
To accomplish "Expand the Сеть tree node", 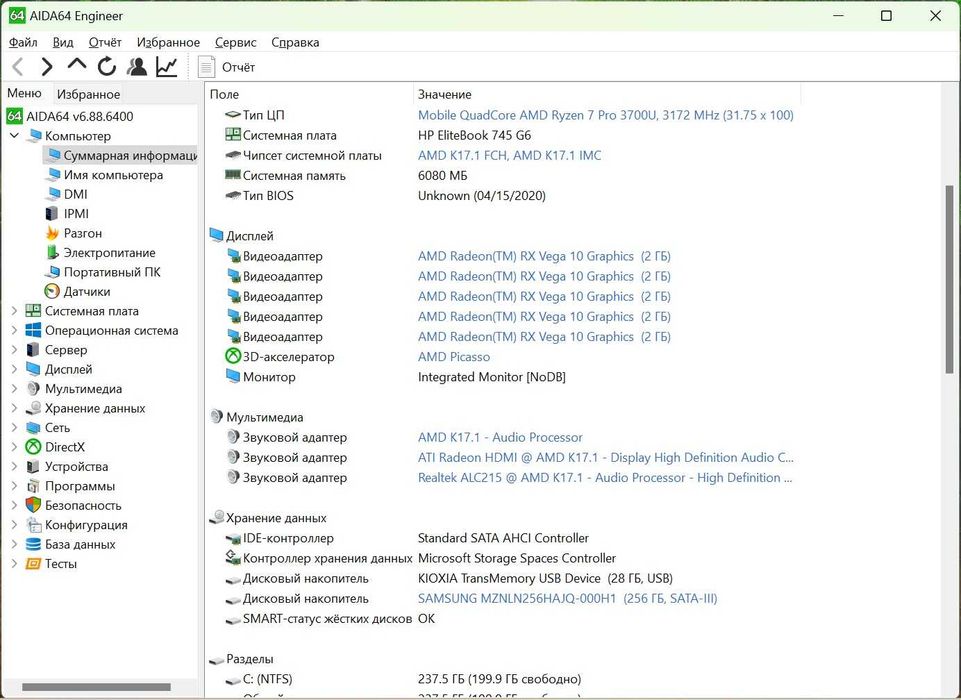I will pyautogui.click(x=14, y=428).
